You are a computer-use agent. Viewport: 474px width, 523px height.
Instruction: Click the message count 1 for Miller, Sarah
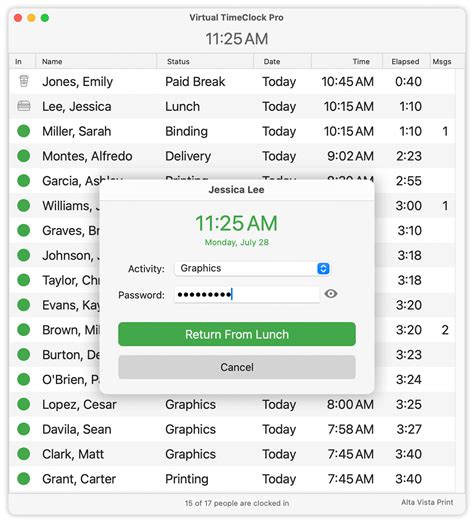pos(445,131)
